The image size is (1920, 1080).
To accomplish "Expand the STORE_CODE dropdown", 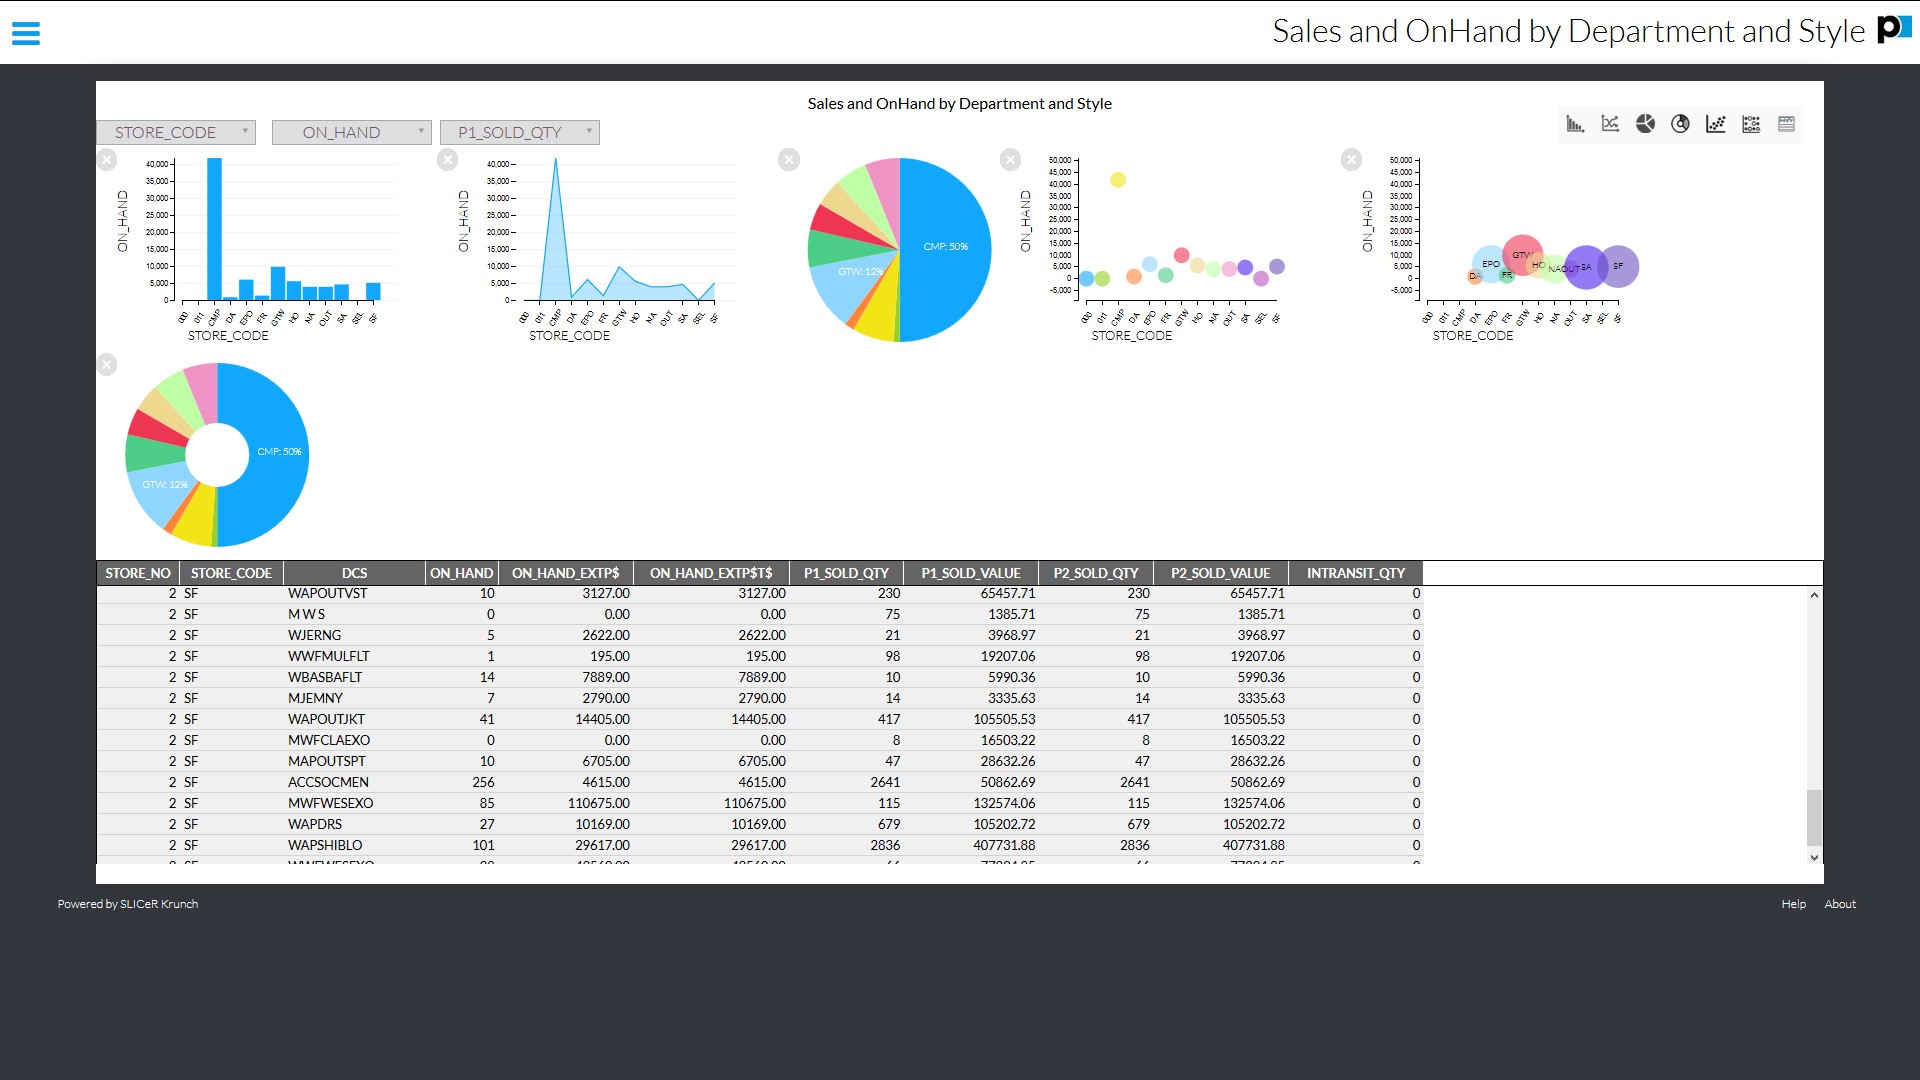I will (x=176, y=132).
